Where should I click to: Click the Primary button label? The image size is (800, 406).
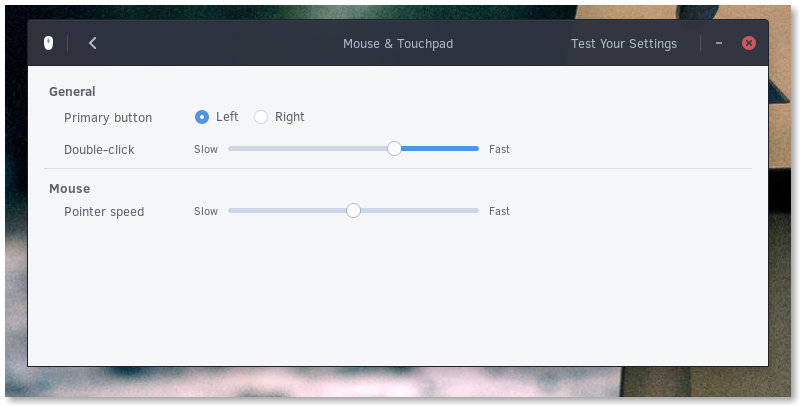(x=108, y=118)
